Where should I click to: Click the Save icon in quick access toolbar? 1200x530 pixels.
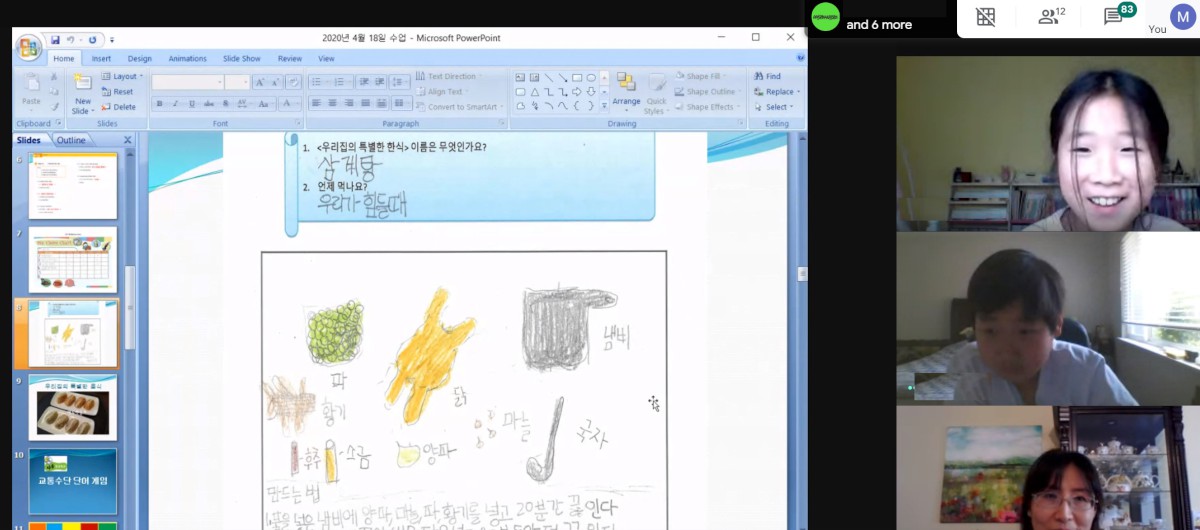pyautogui.click(x=53, y=39)
